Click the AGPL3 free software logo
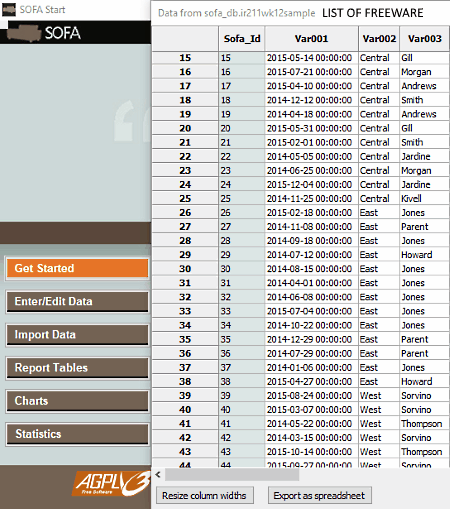450x509 pixels. pos(111,483)
